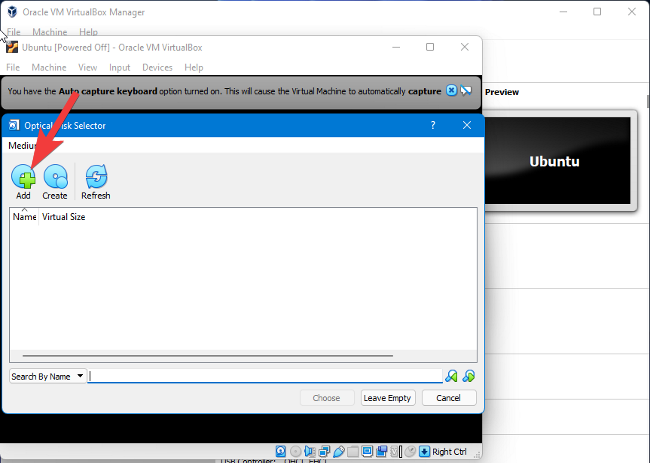650x463 pixels.
Task: Click the CPU virtualization status icon
Action: (x=394, y=451)
